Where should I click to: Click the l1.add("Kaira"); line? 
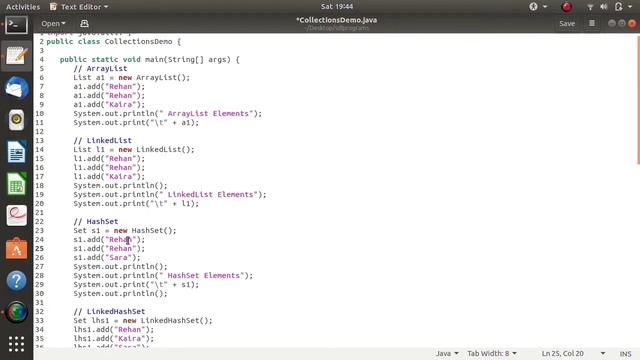(109, 177)
